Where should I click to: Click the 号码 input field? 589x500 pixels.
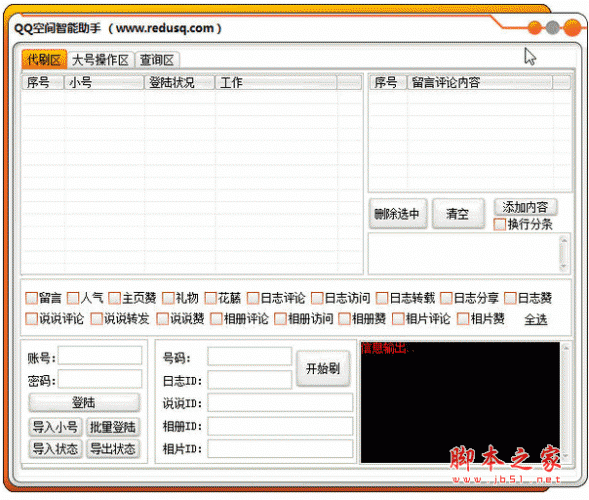(249, 357)
